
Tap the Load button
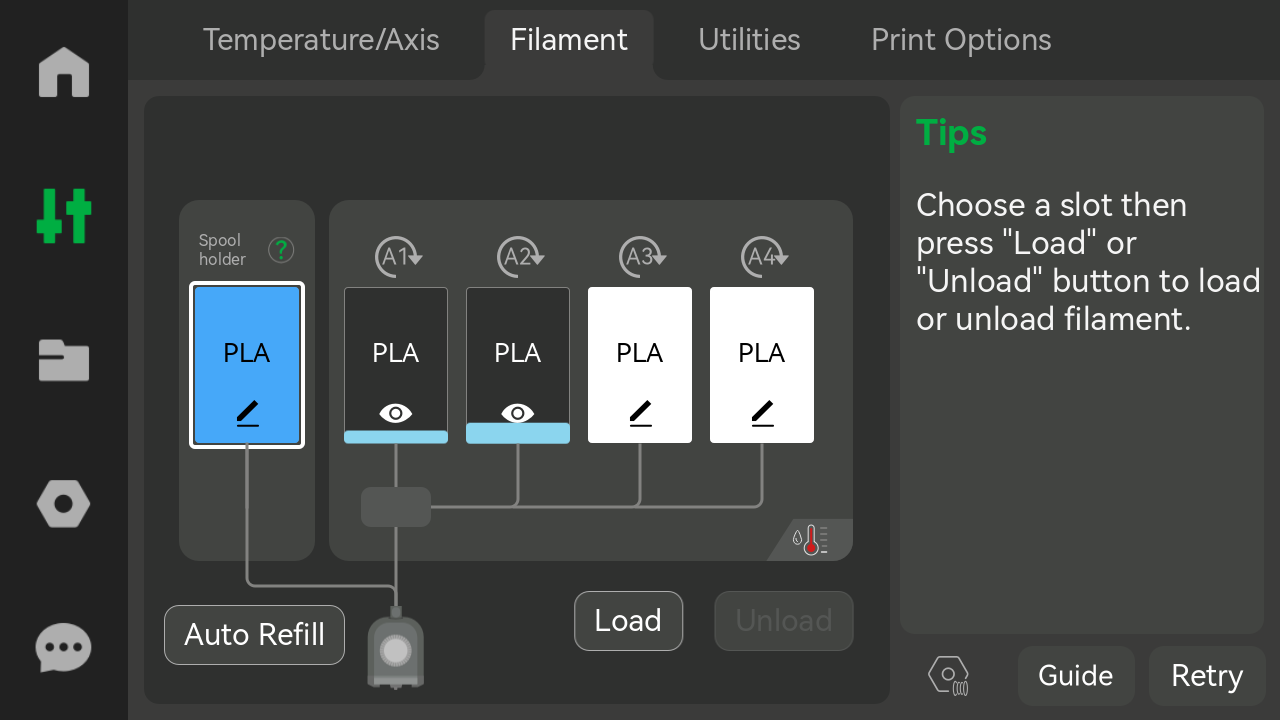pos(628,621)
